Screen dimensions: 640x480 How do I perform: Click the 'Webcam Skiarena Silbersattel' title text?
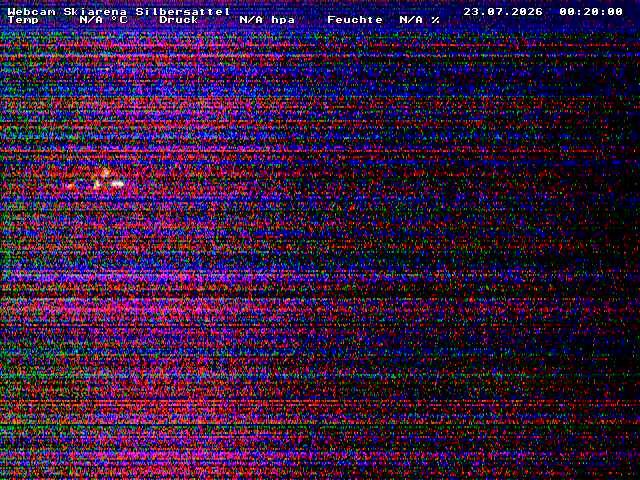coord(119,11)
